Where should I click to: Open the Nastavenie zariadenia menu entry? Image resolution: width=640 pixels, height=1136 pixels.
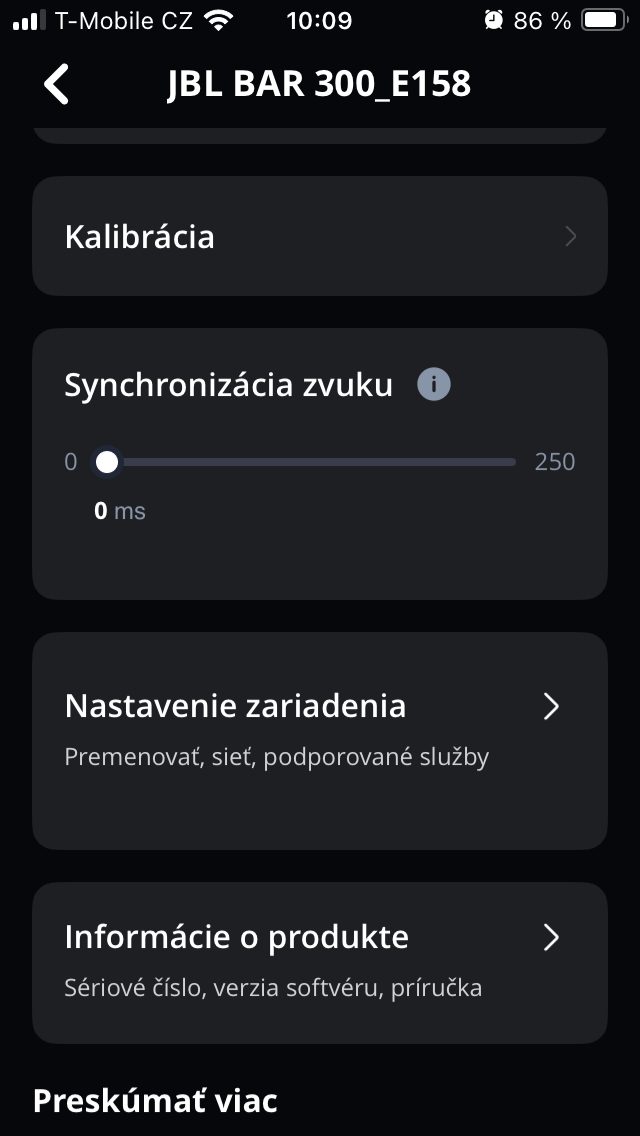[235, 707]
